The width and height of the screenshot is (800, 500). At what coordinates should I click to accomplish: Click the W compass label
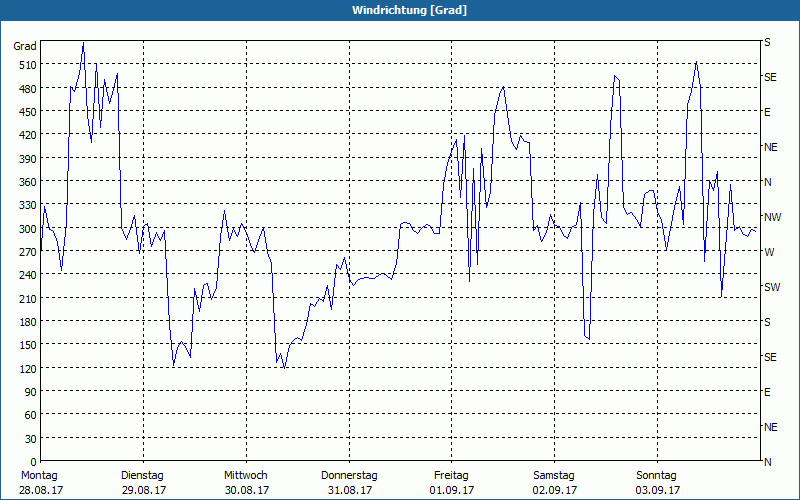click(x=769, y=252)
